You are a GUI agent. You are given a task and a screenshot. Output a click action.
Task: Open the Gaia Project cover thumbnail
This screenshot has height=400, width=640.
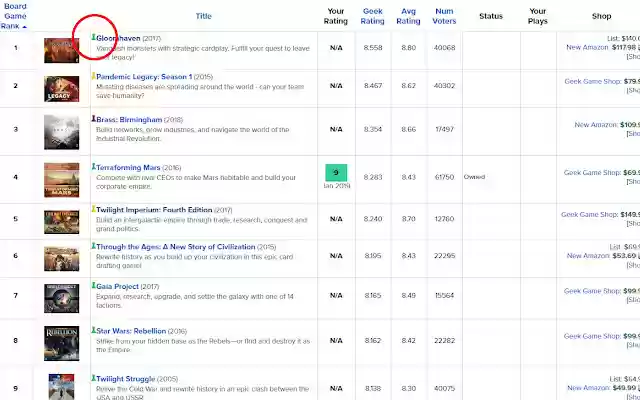pos(62,298)
